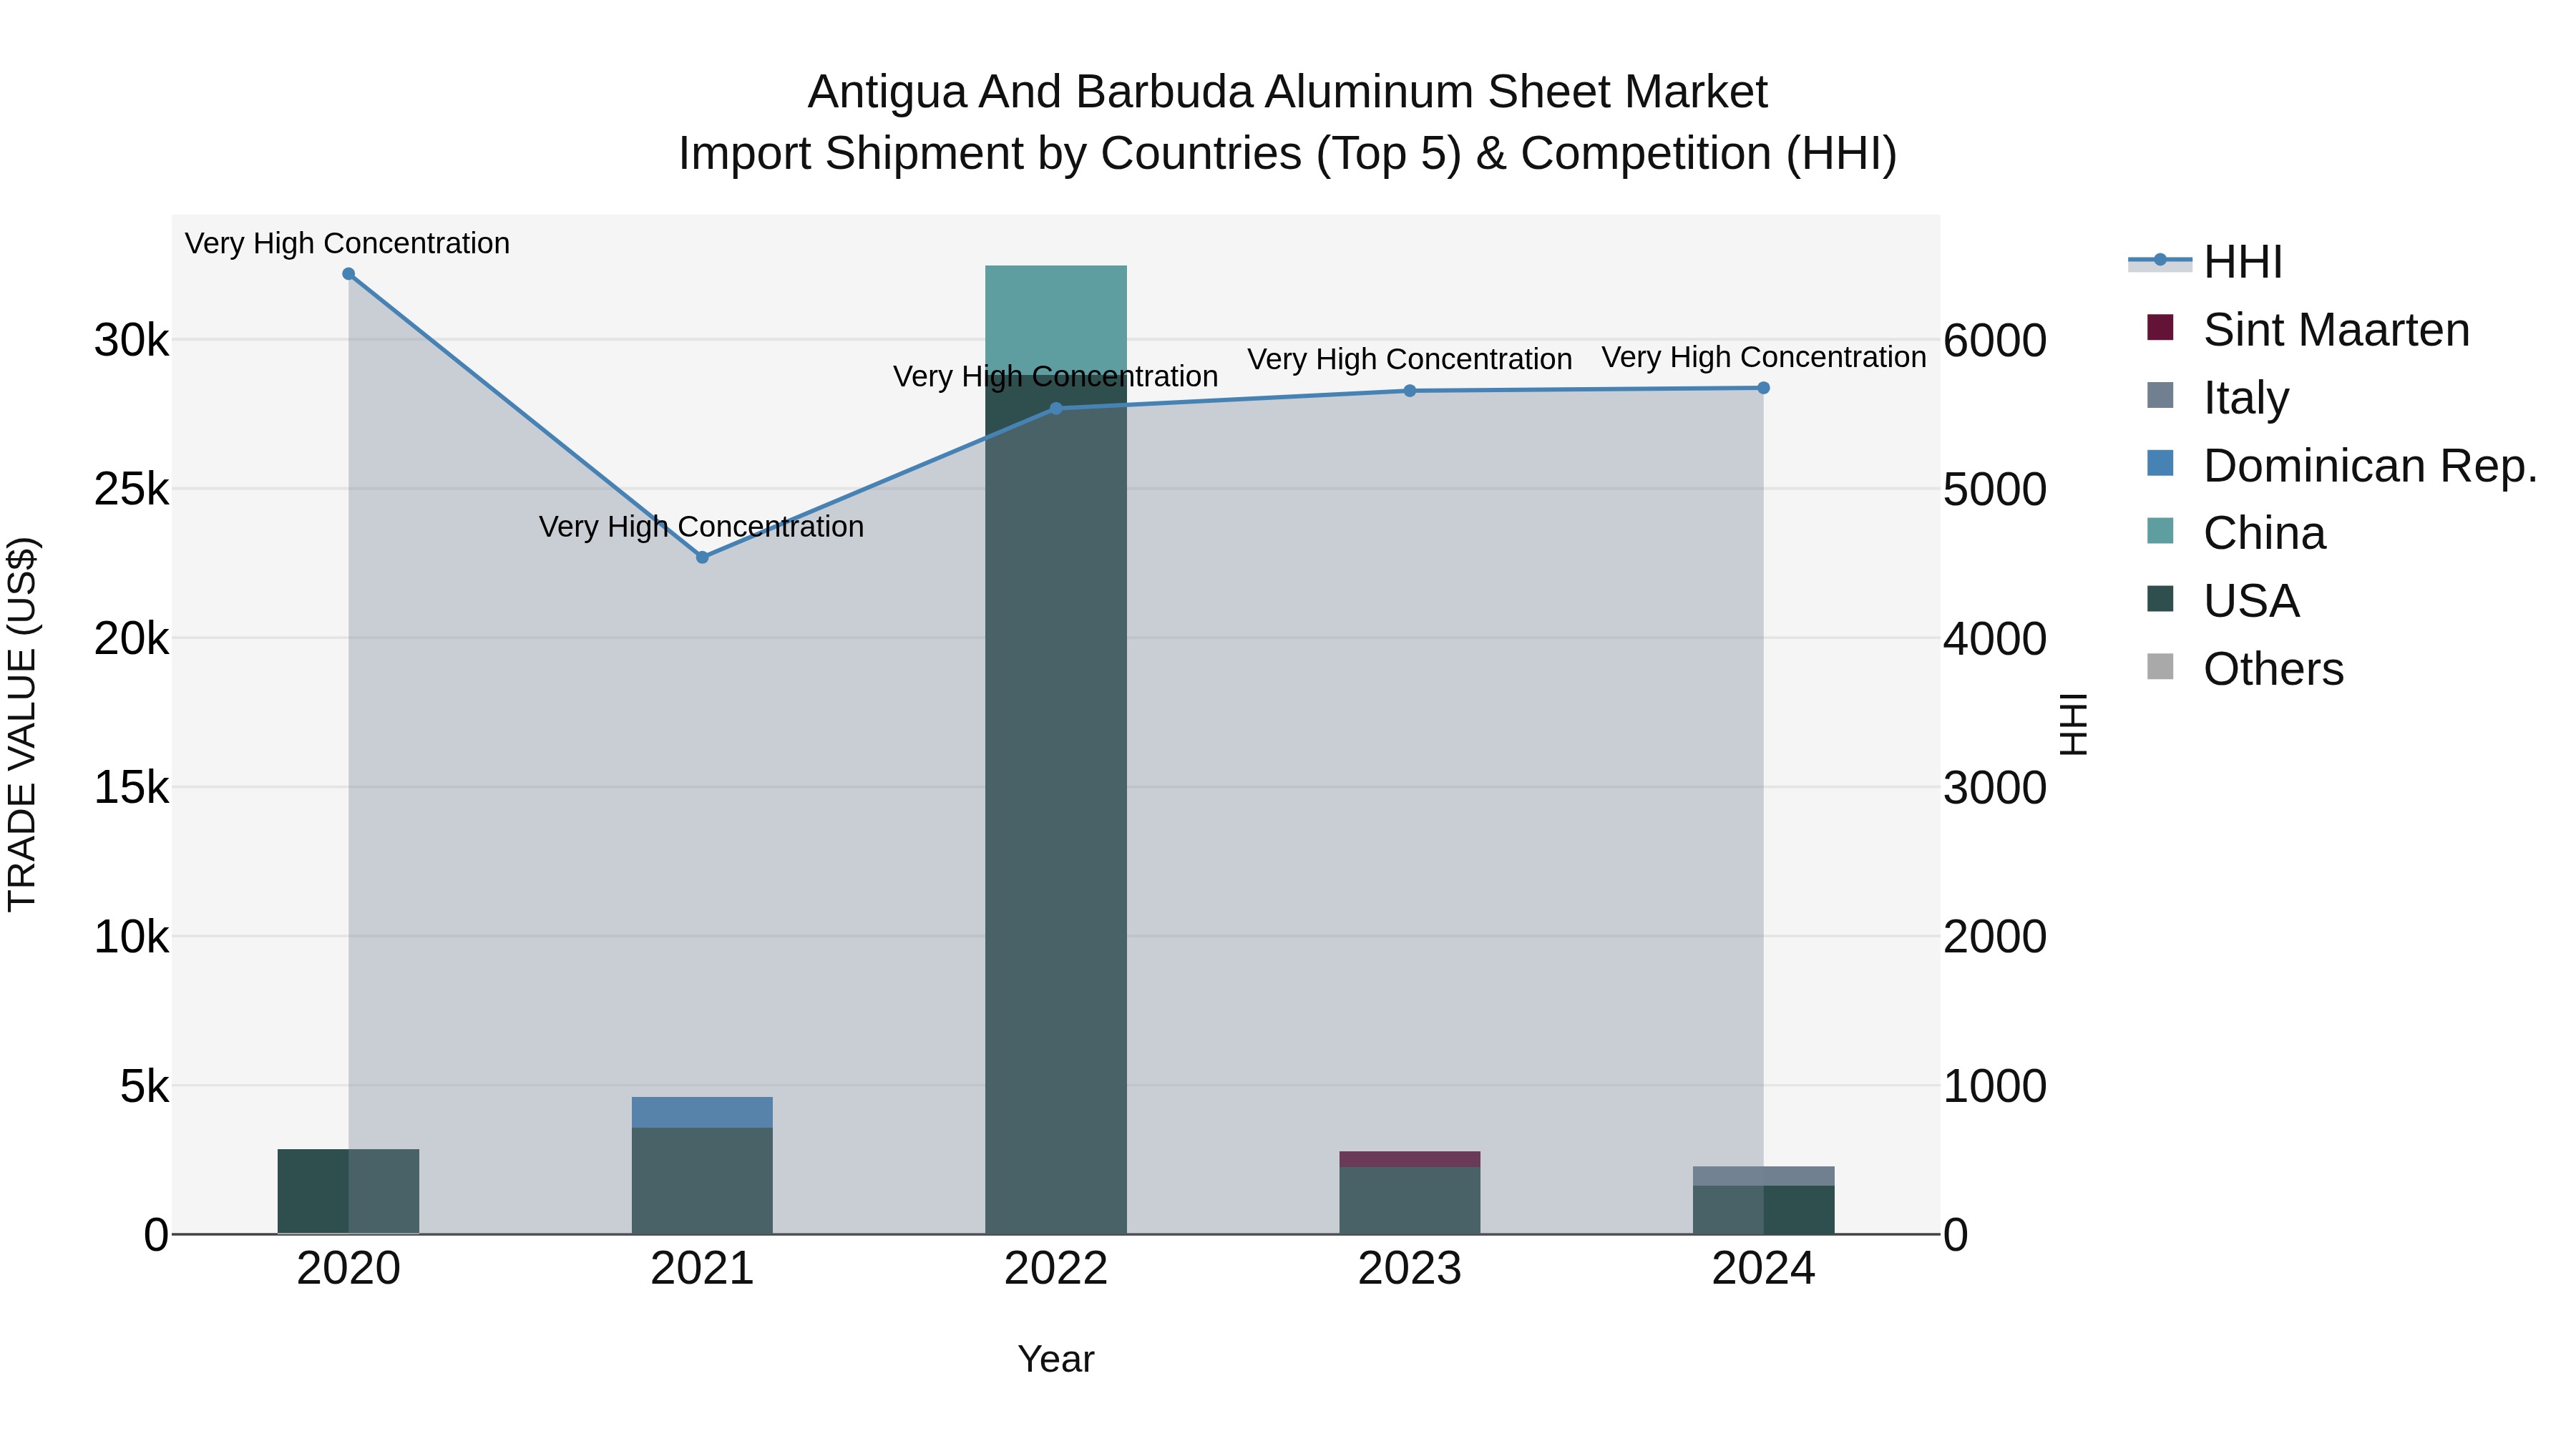Screen dimensions: 2576x1449
Task: Click the 2020 x-axis label
Action: (x=348, y=1269)
